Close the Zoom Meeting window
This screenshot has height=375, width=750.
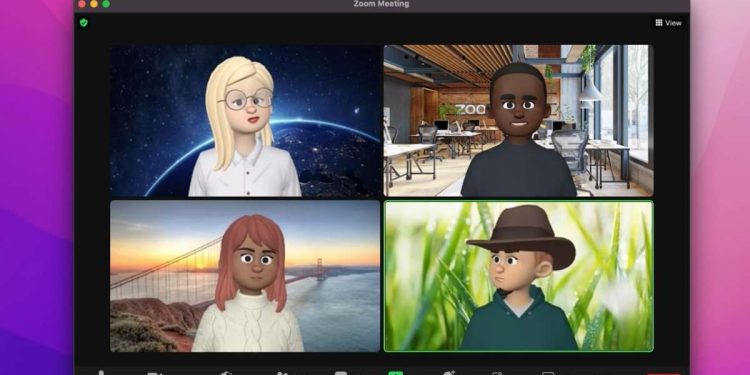[81, 4]
